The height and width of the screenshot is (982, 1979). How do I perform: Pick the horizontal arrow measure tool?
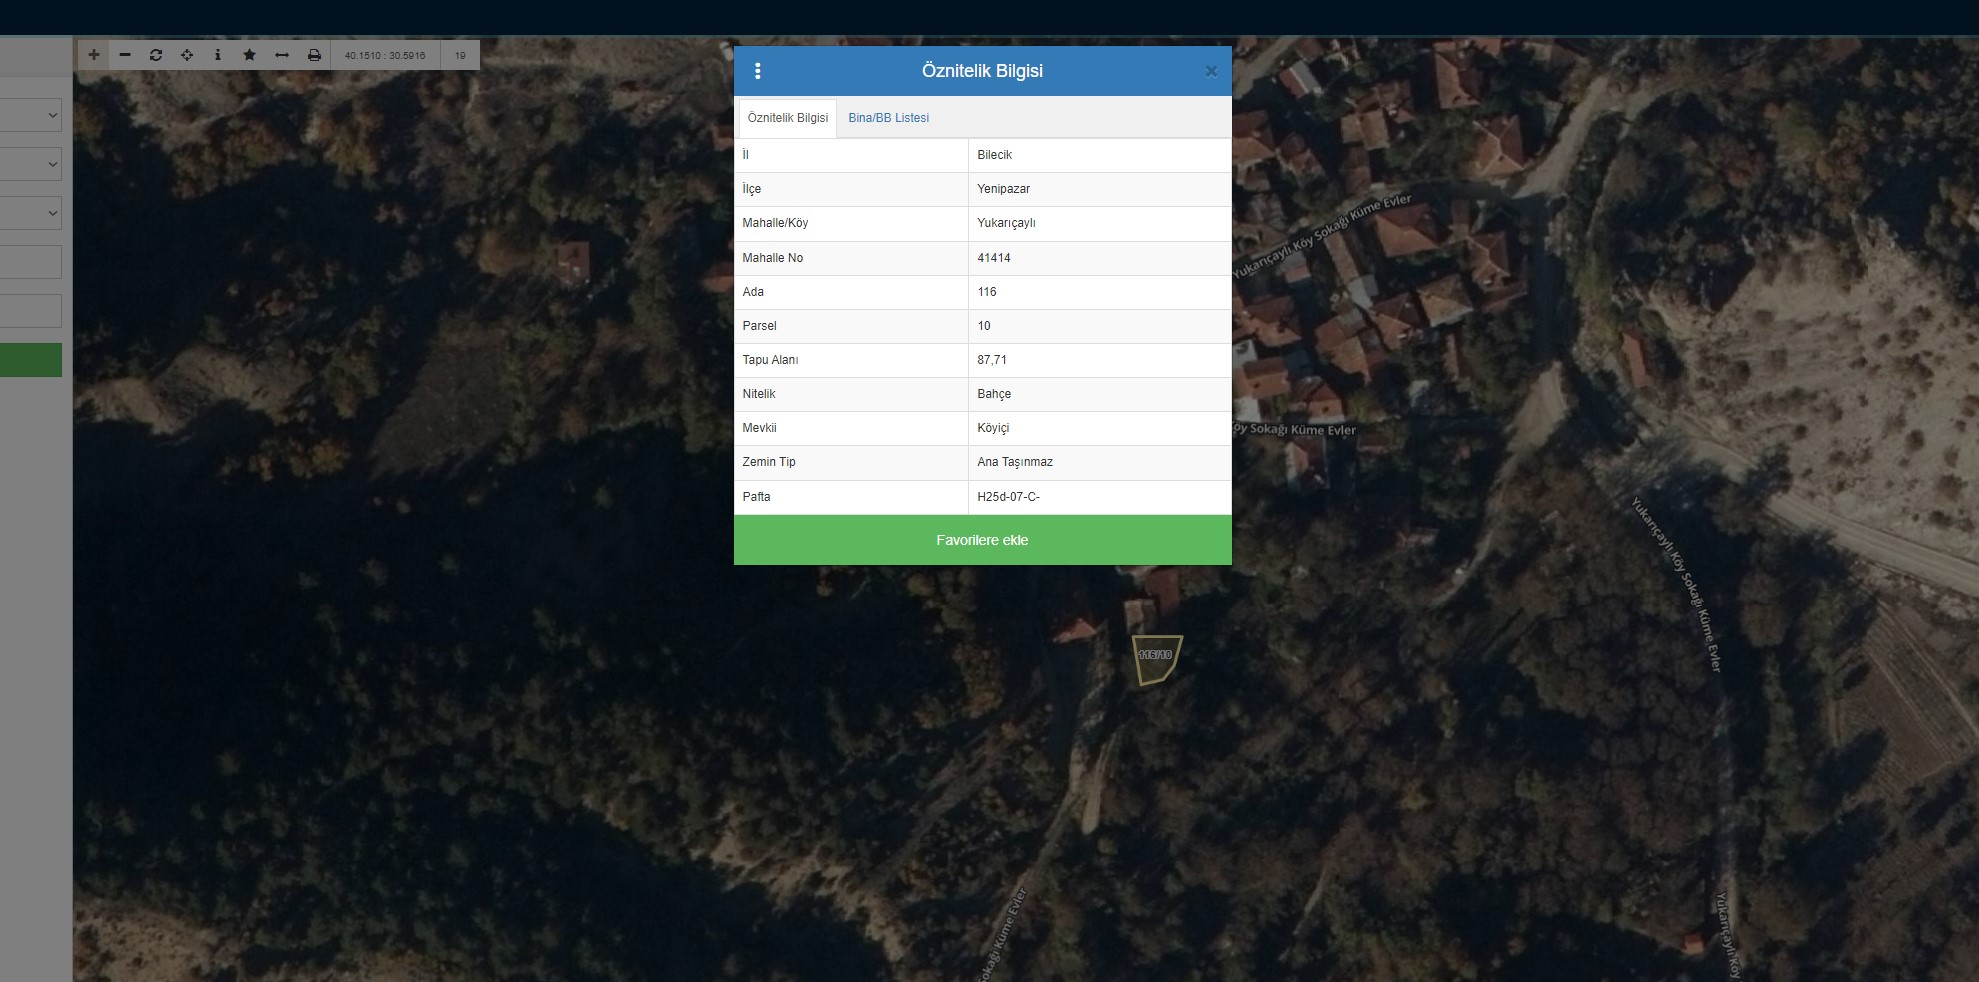tap(282, 55)
